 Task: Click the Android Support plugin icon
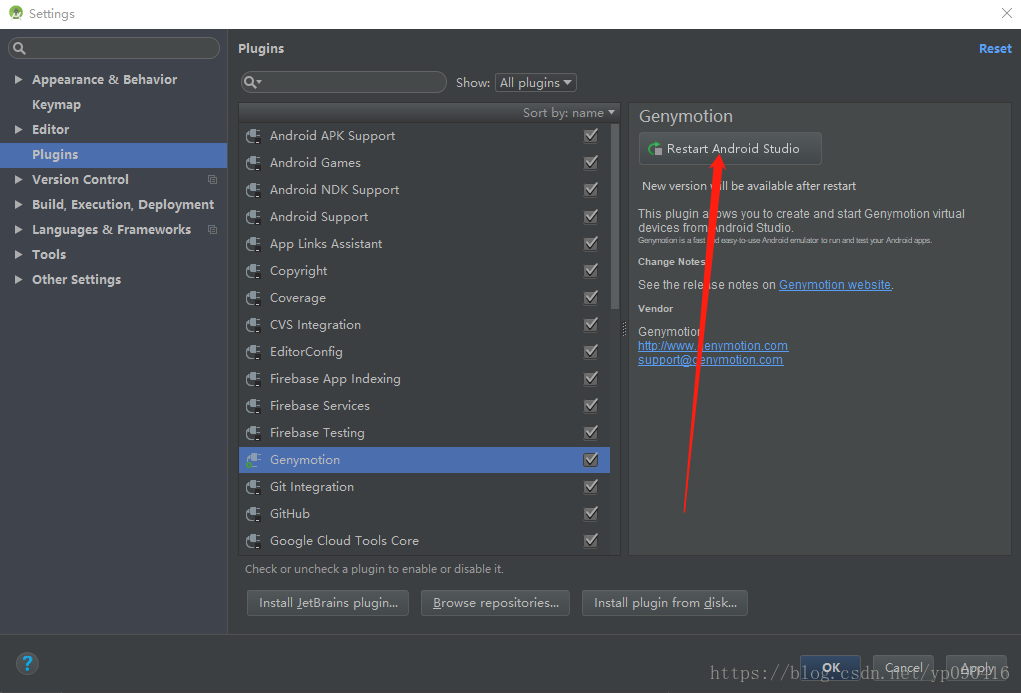253,217
